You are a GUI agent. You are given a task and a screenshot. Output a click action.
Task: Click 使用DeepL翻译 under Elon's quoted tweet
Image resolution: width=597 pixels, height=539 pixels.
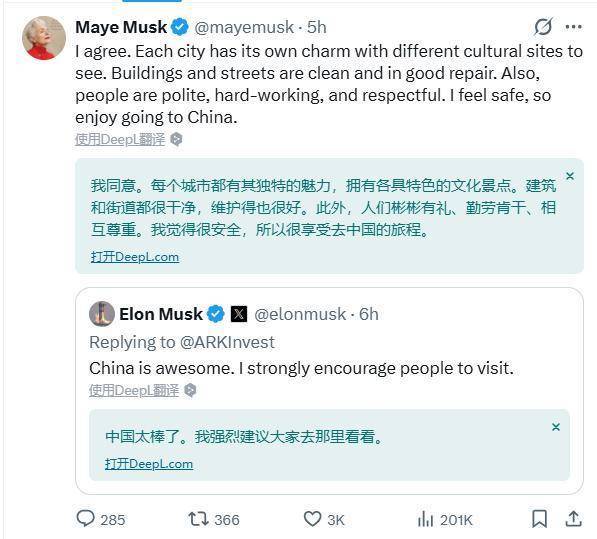pos(134,391)
